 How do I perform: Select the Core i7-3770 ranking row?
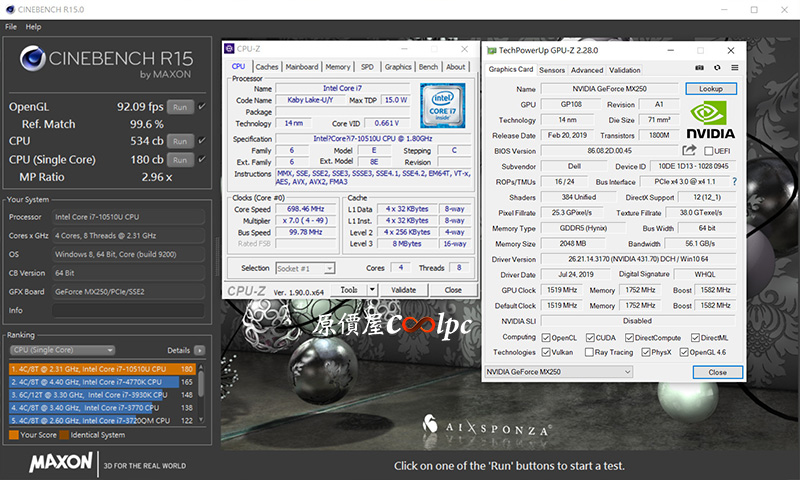[x=102, y=408]
